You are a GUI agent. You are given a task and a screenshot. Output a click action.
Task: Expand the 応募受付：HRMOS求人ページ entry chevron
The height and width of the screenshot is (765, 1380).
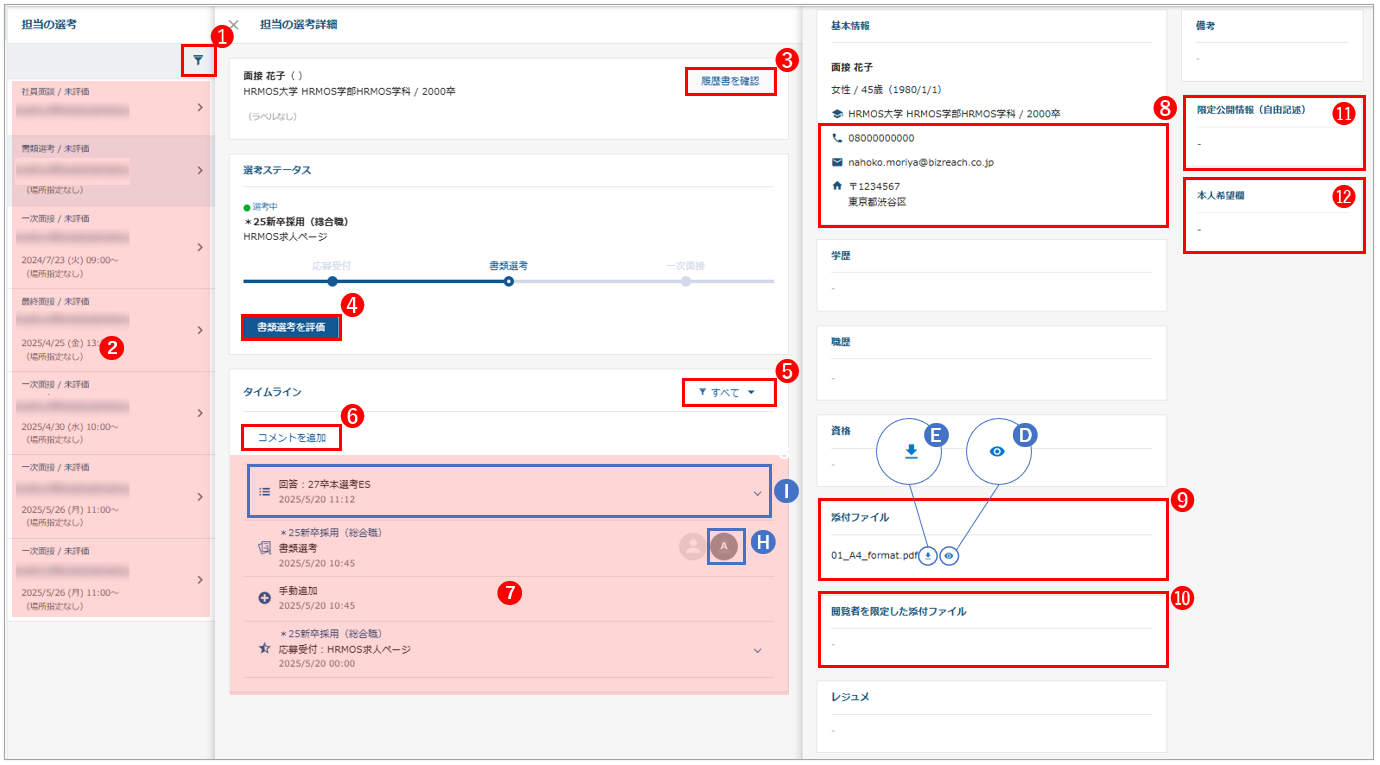757,650
